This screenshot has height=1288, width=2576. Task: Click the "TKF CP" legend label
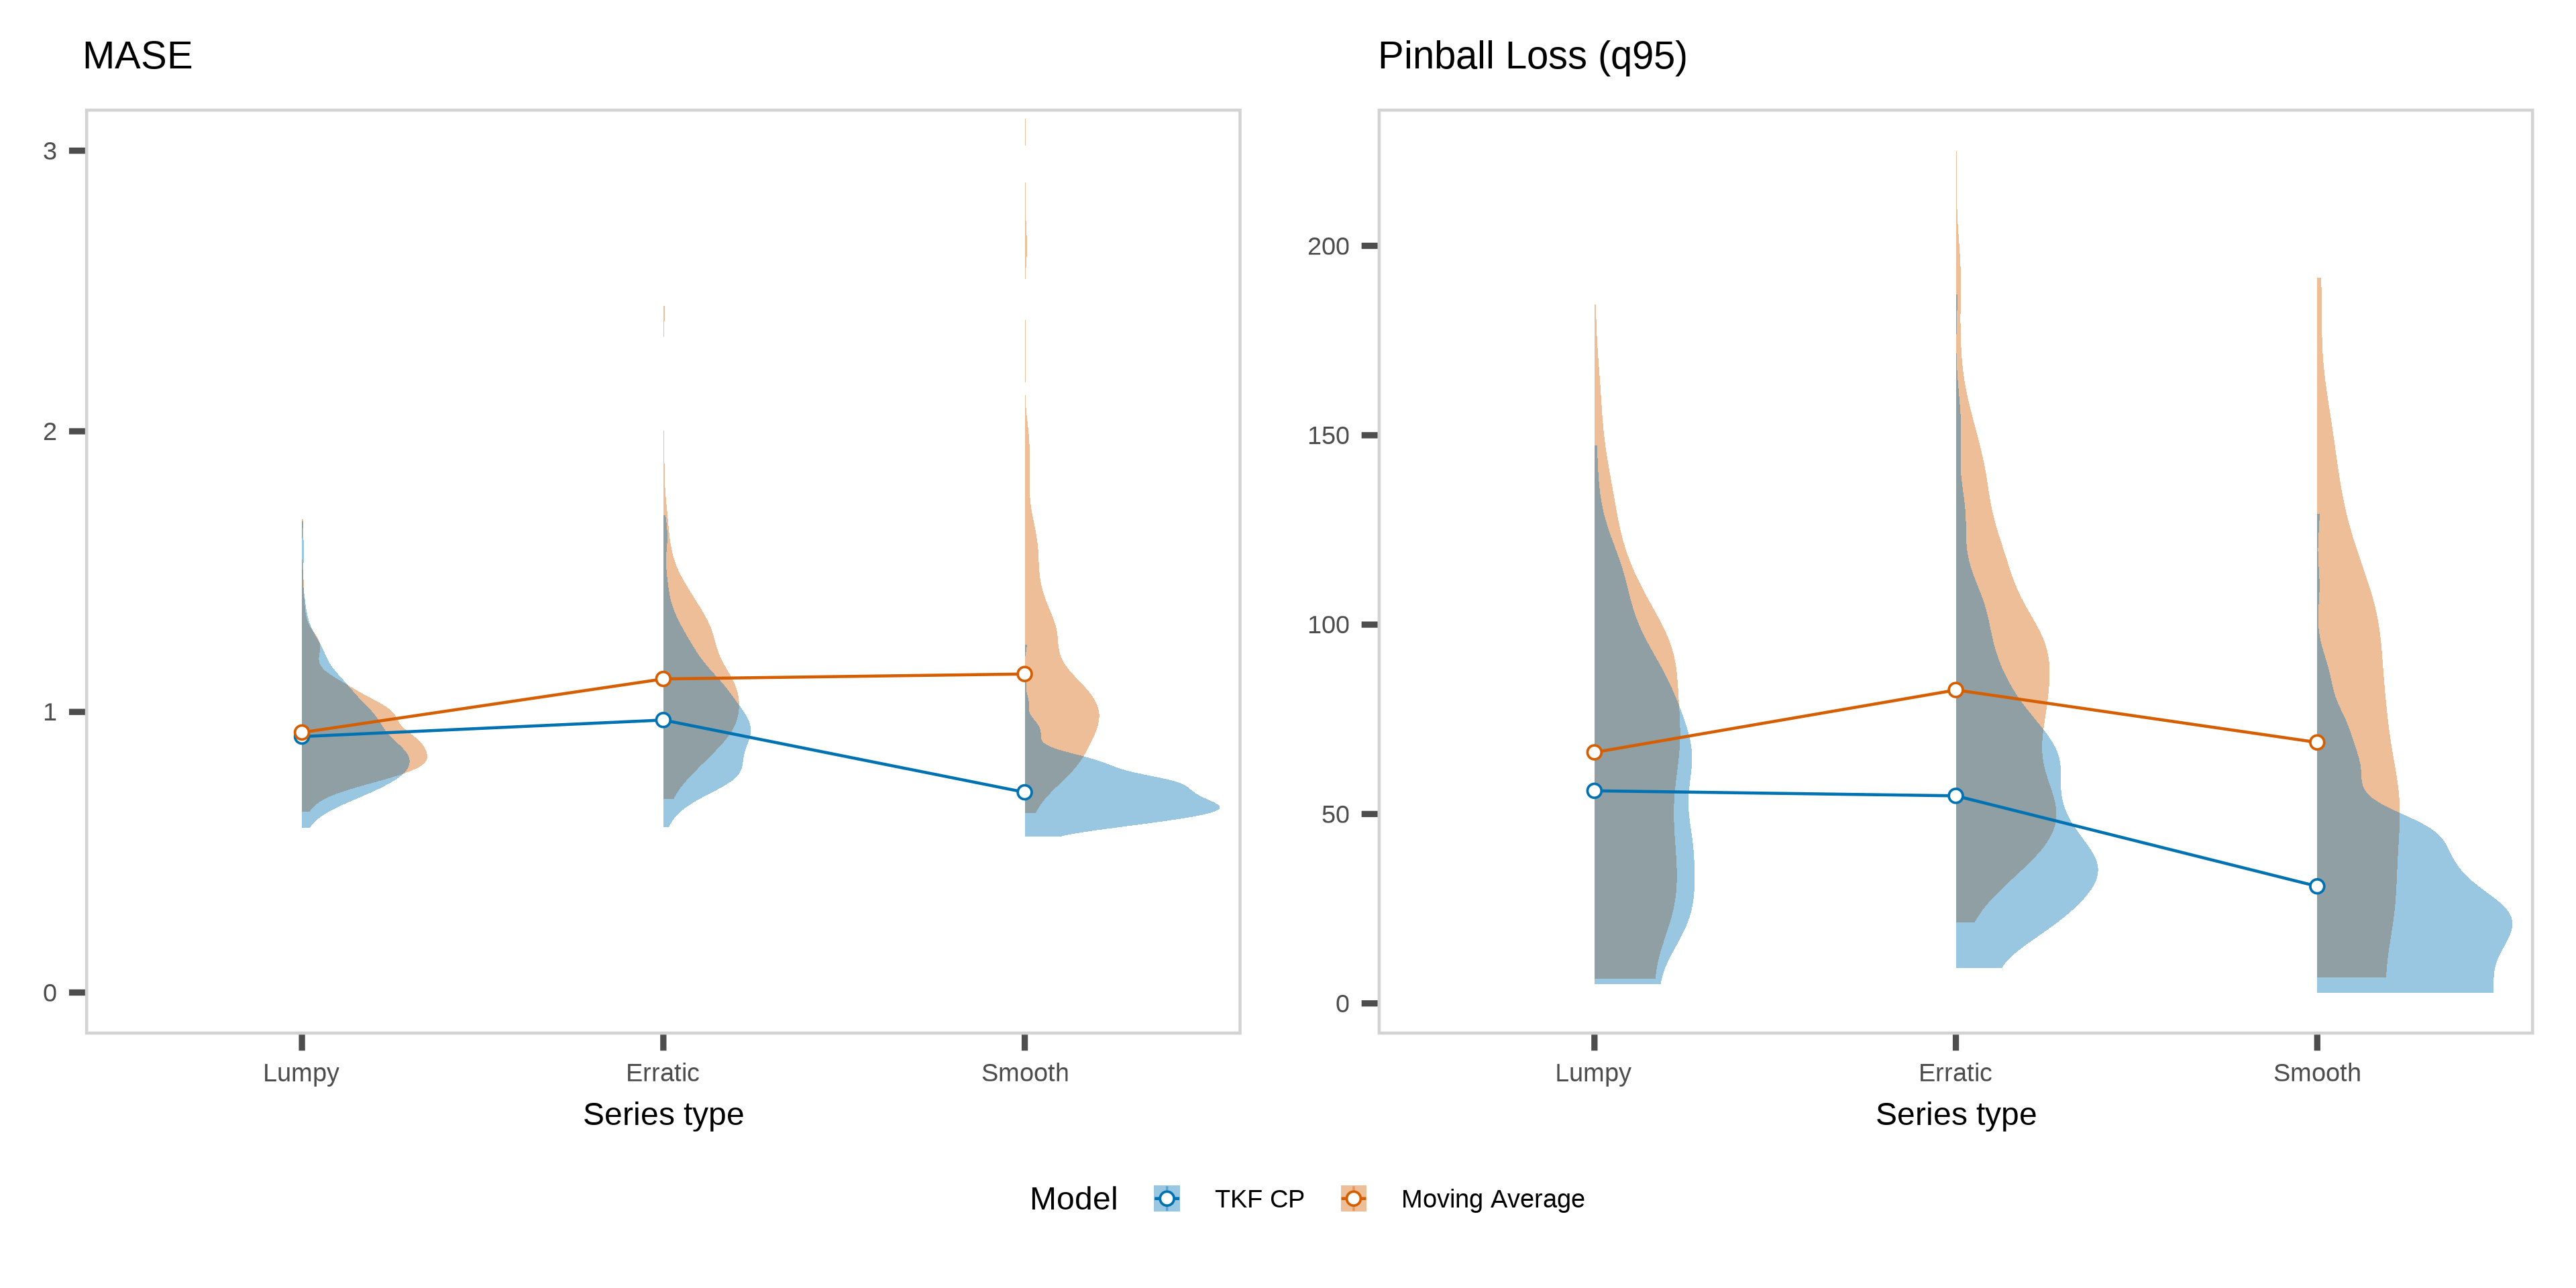point(1259,1199)
